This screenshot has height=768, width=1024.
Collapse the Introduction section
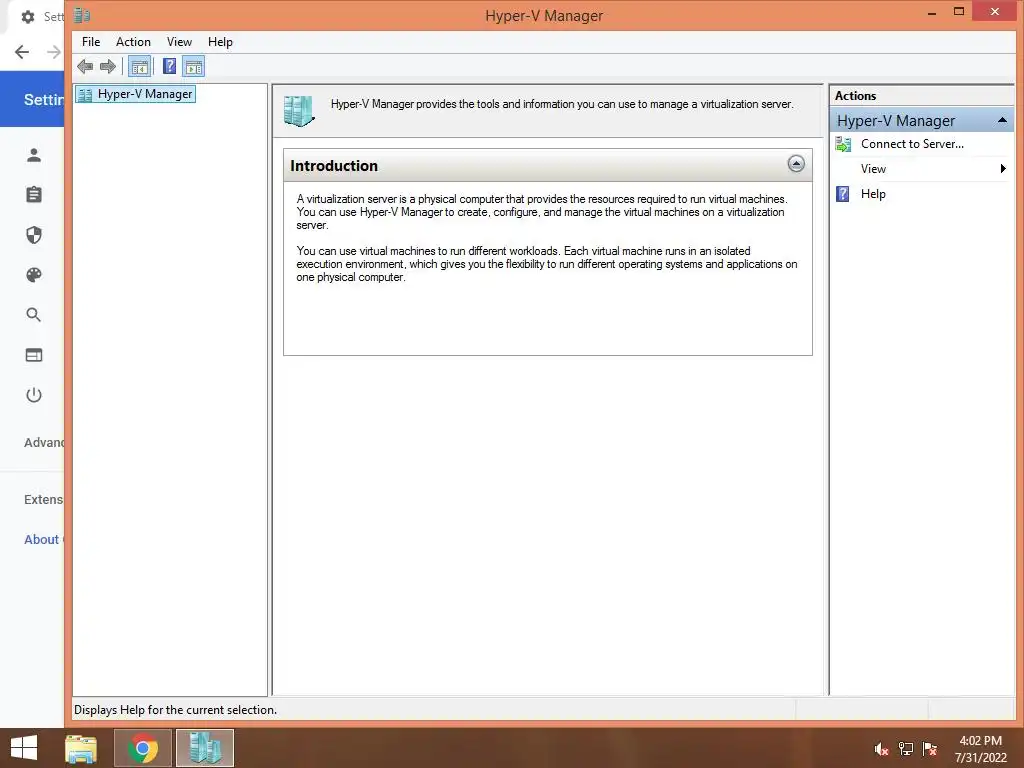[795, 164]
